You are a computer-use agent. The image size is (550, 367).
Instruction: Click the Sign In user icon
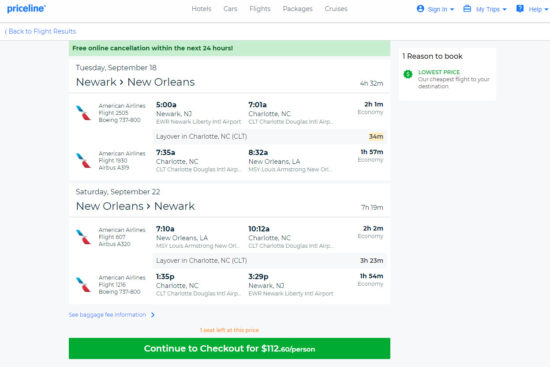pos(420,8)
